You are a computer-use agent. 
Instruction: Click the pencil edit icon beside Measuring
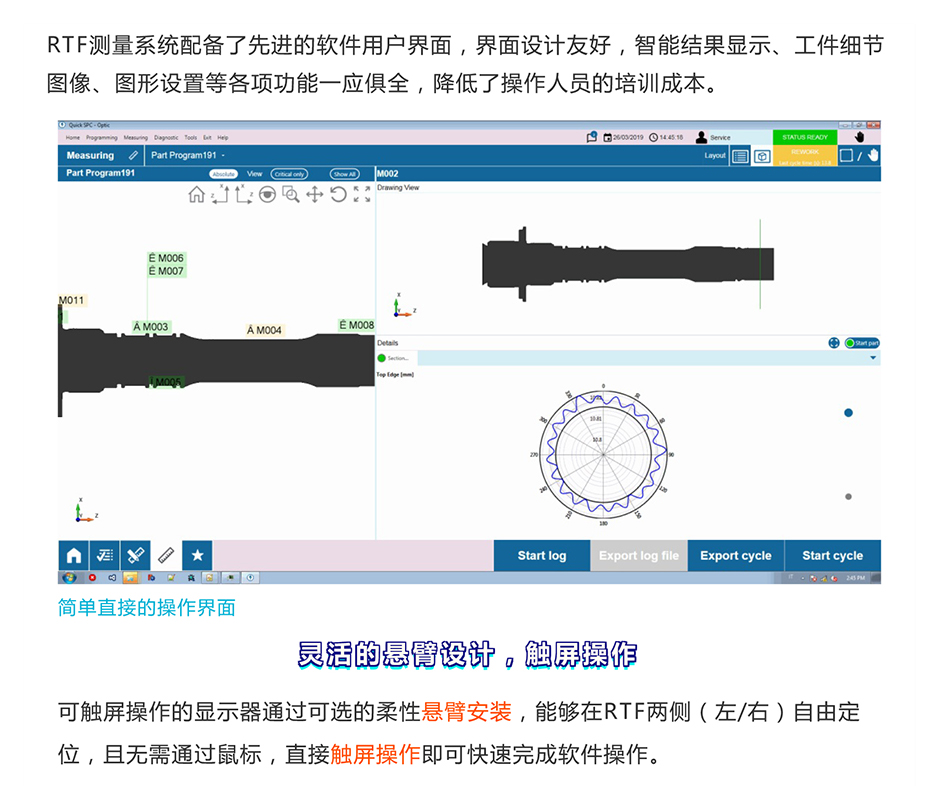pyautogui.click(x=133, y=155)
